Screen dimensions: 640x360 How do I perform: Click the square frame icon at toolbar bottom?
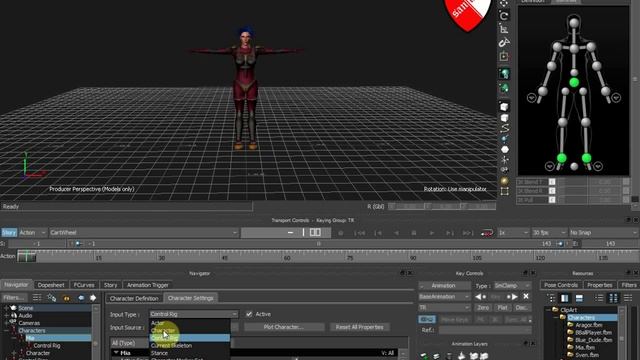click(x=505, y=191)
